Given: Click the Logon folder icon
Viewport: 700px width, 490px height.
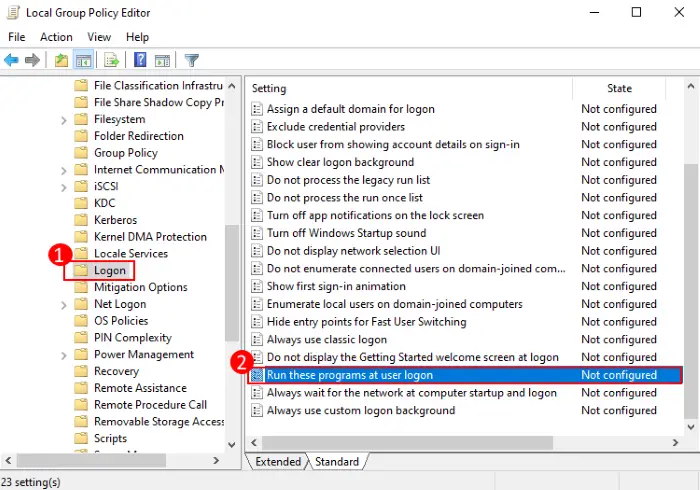Looking at the screenshot, I should click(x=81, y=270).
